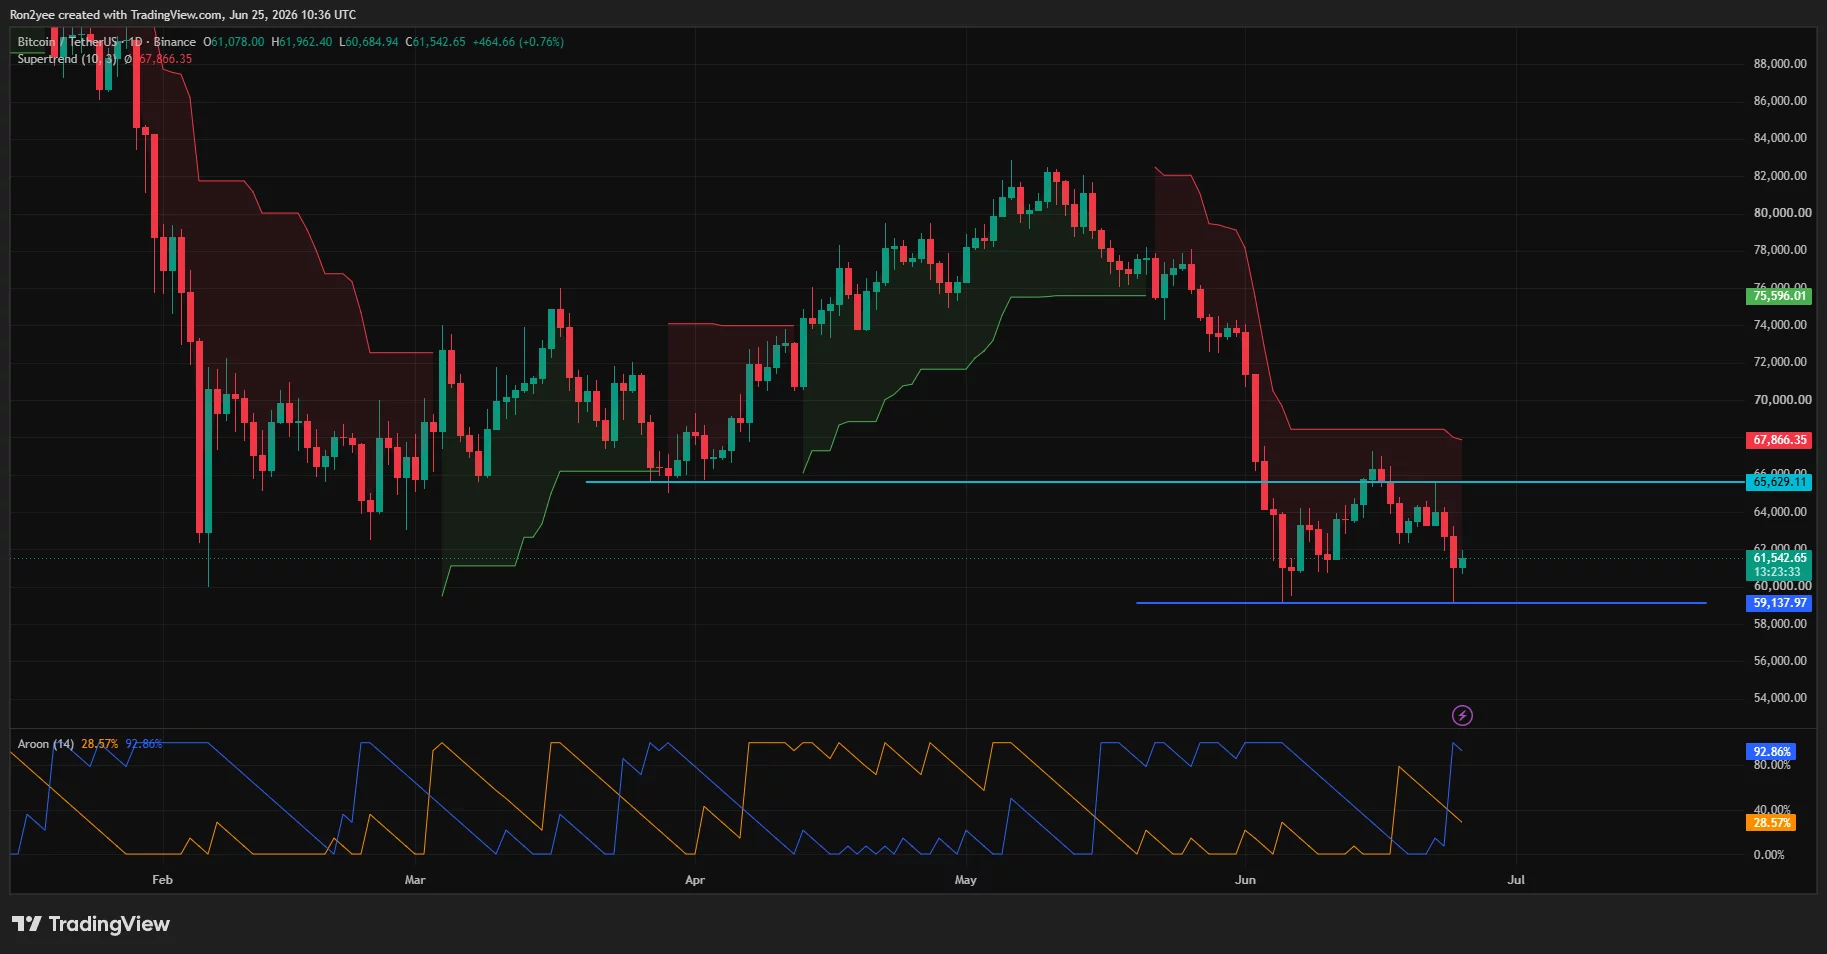Click the purple lightning bolt event icon
The height and width of the screenshot is (954, 1827).
[1462, 715]
